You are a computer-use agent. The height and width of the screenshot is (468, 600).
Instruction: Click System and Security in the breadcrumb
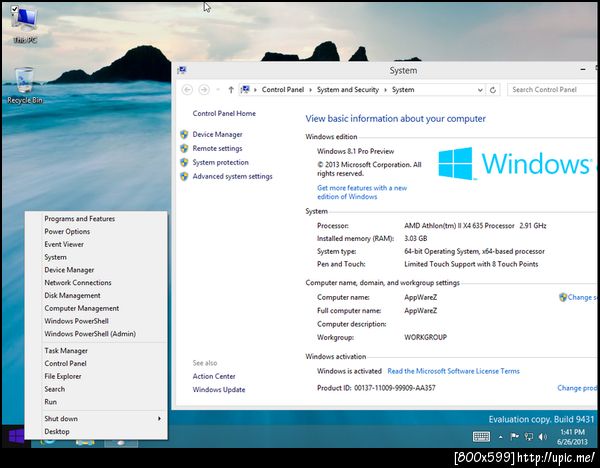347,90
